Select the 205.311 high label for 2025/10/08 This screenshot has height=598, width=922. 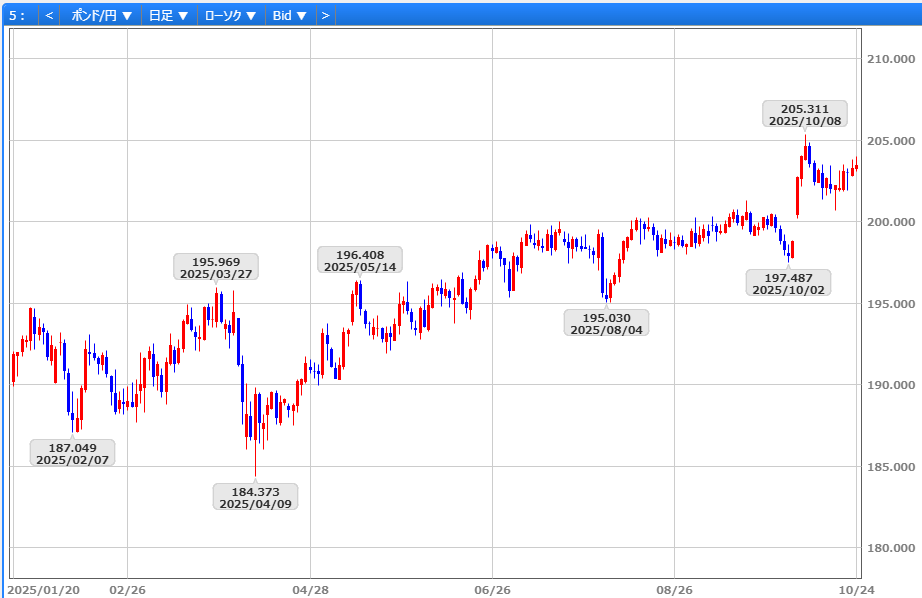(x=804, y=114)
